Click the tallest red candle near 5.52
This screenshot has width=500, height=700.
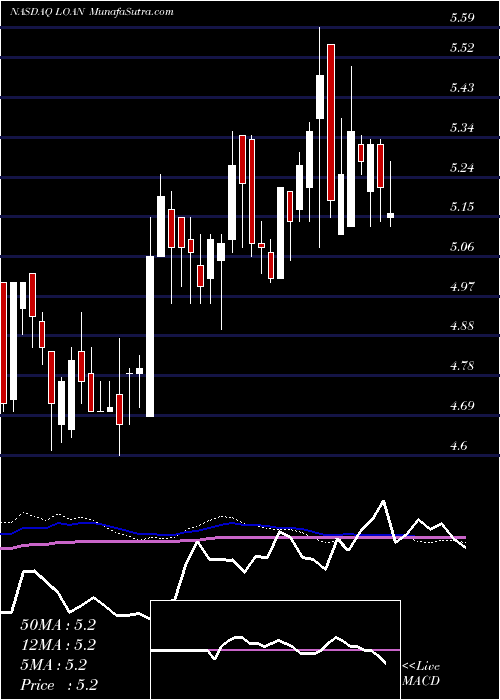331,122
